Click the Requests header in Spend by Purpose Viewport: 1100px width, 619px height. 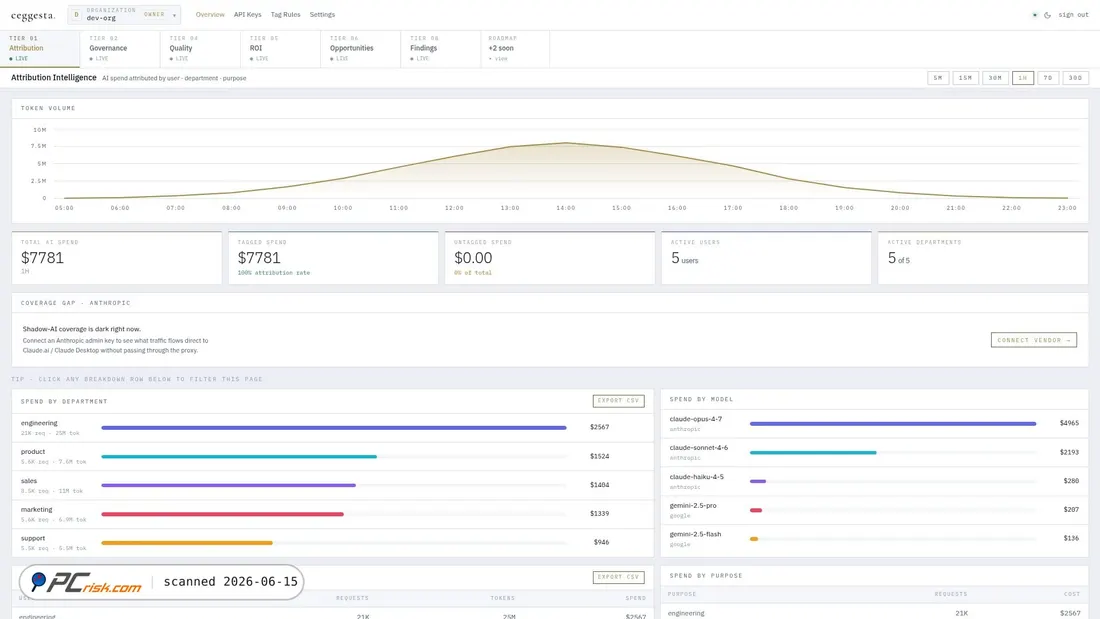951,594
